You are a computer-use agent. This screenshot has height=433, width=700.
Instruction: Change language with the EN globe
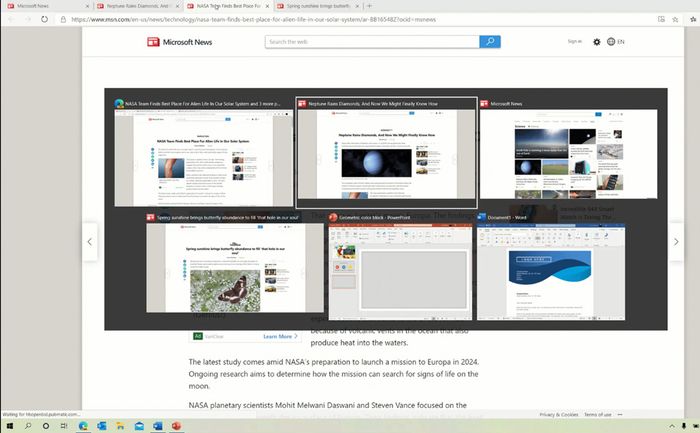[x=616, y=42]
